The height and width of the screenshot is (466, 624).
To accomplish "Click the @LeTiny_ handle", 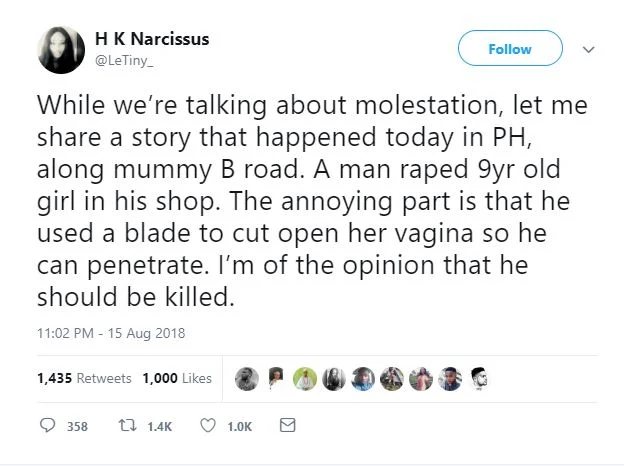I will pyautogui.click(x=125, y=60).
